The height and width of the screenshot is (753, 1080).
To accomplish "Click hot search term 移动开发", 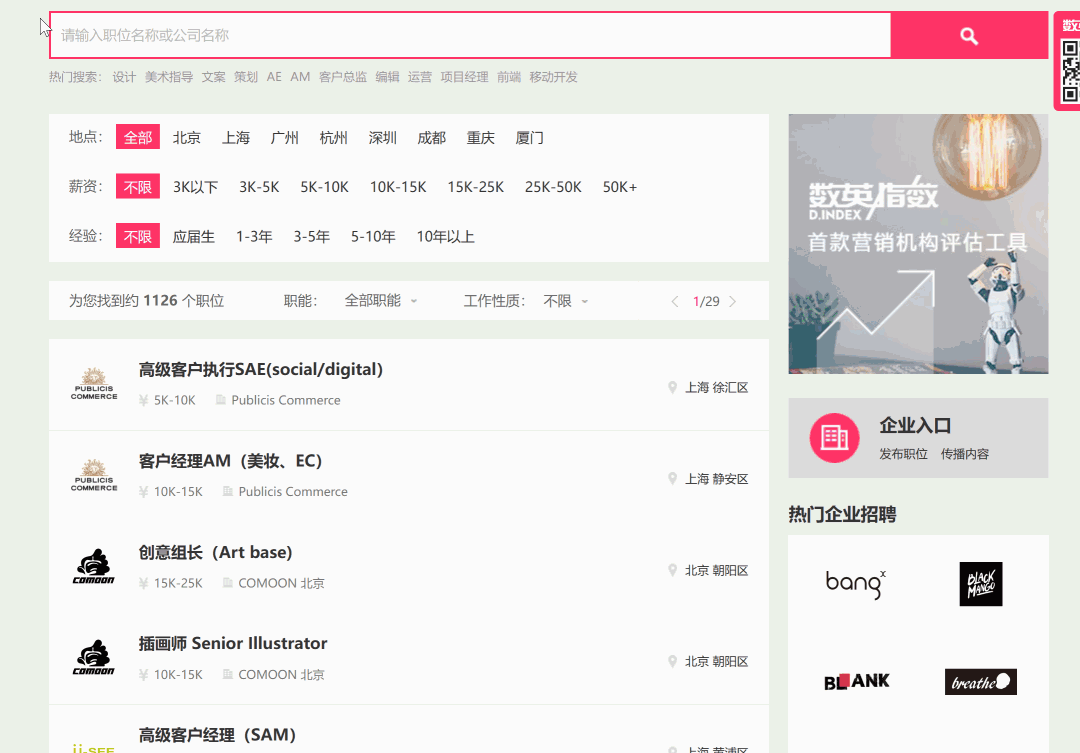I will click(x=553, y=76).
